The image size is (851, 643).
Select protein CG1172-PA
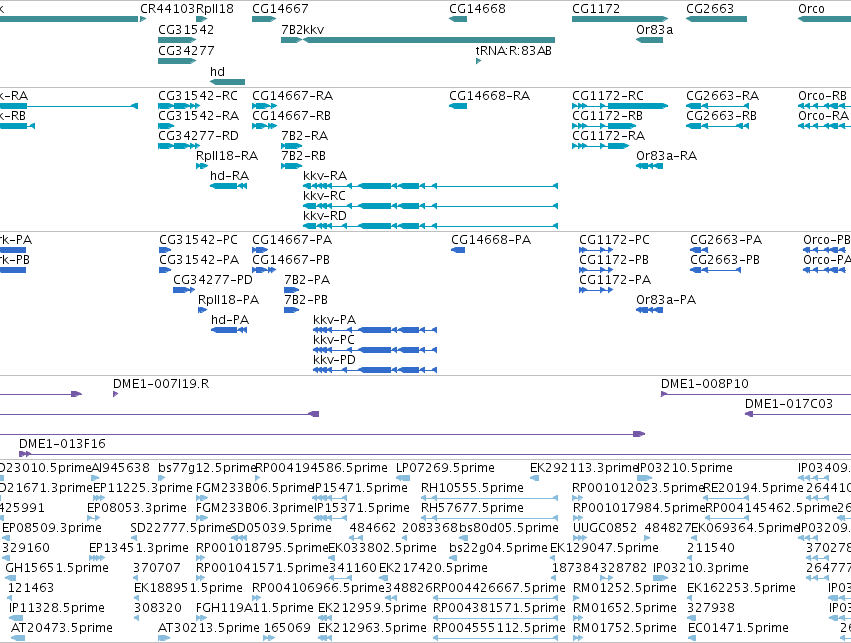click(x=596, y=290)
